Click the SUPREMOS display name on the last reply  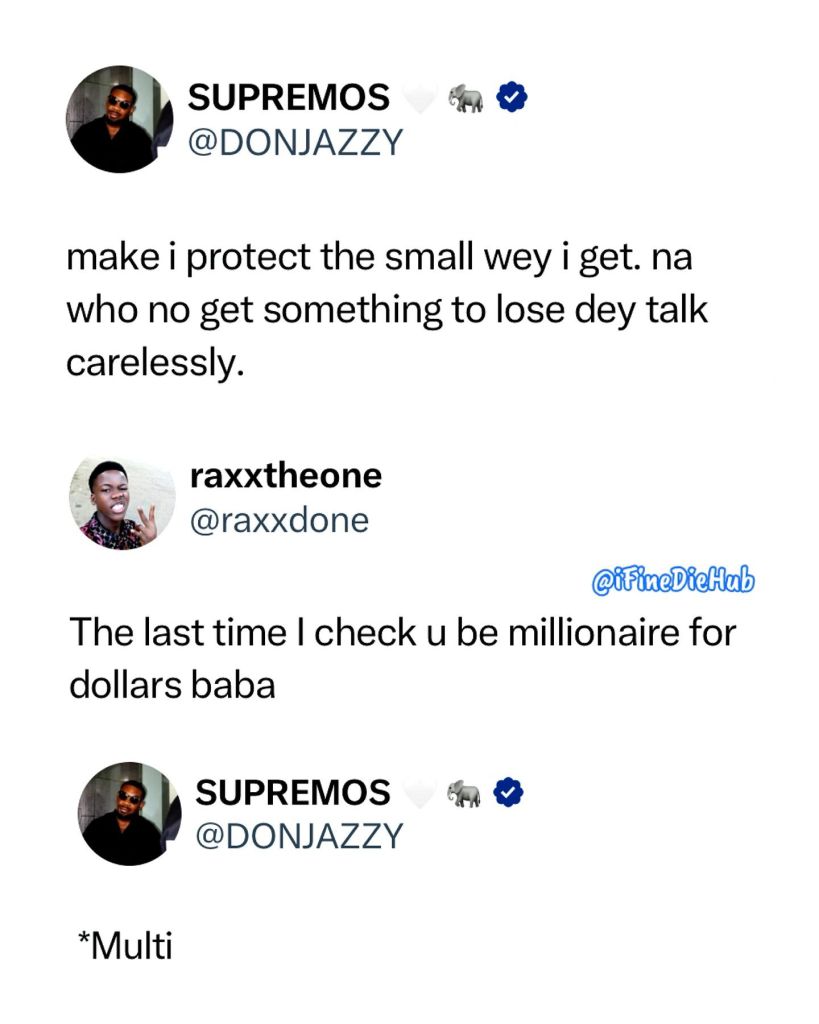pos(292,793)
